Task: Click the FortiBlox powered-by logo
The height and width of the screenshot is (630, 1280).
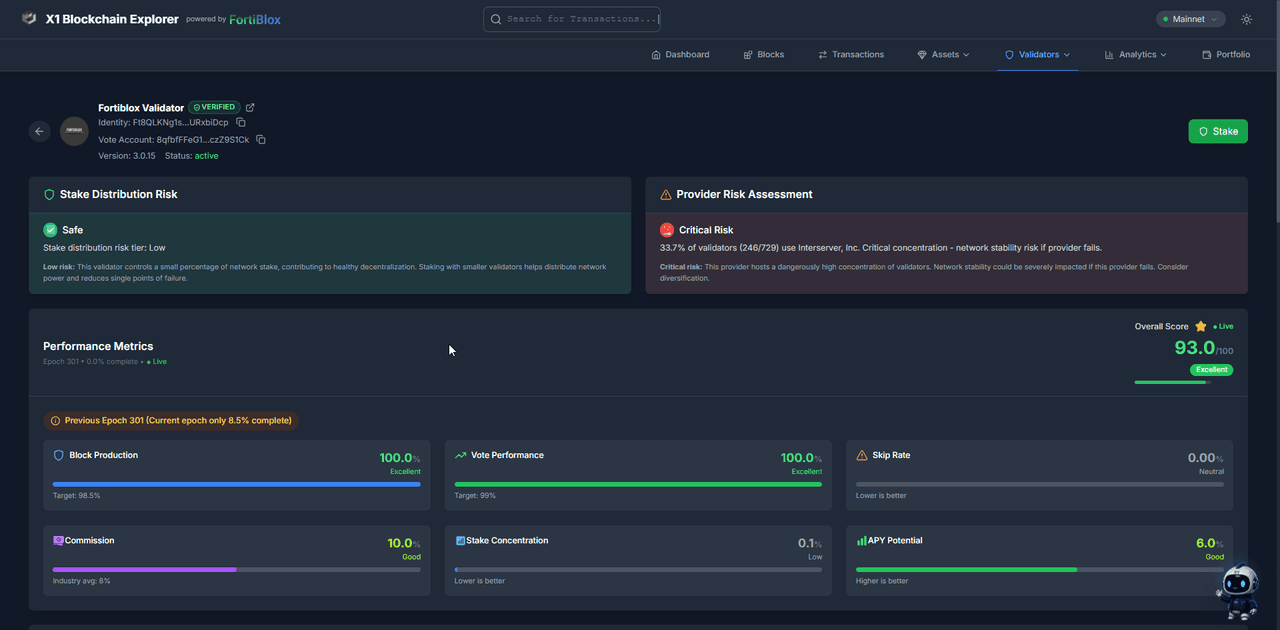Action: pos(255,19)
